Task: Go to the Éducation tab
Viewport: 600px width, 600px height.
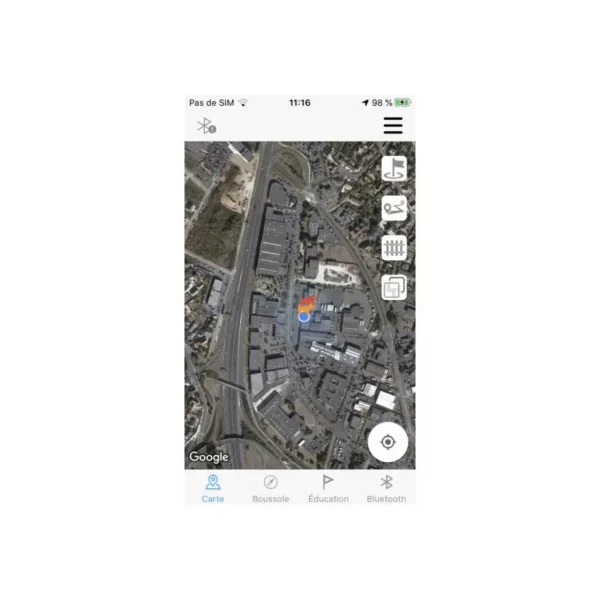Action: tap(328, 489)
